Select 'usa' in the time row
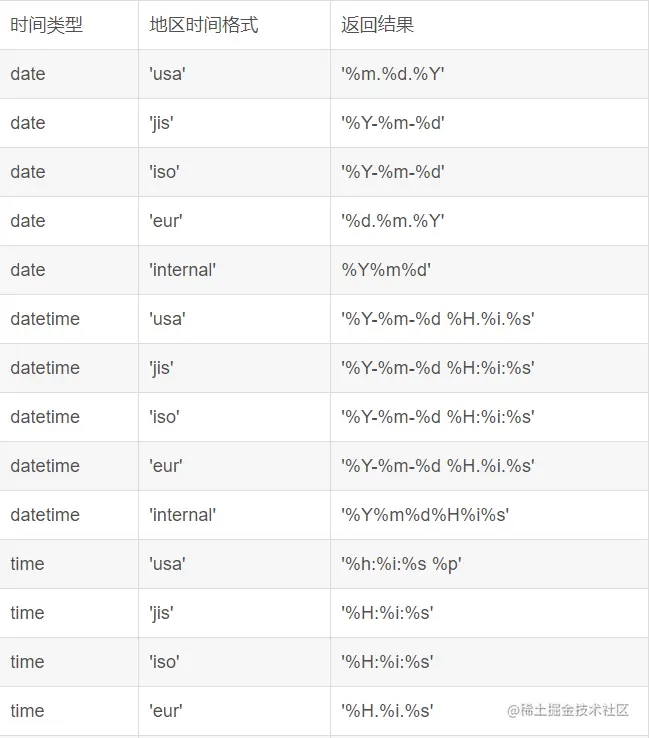The image size is (649, 738). coord(167,564)
